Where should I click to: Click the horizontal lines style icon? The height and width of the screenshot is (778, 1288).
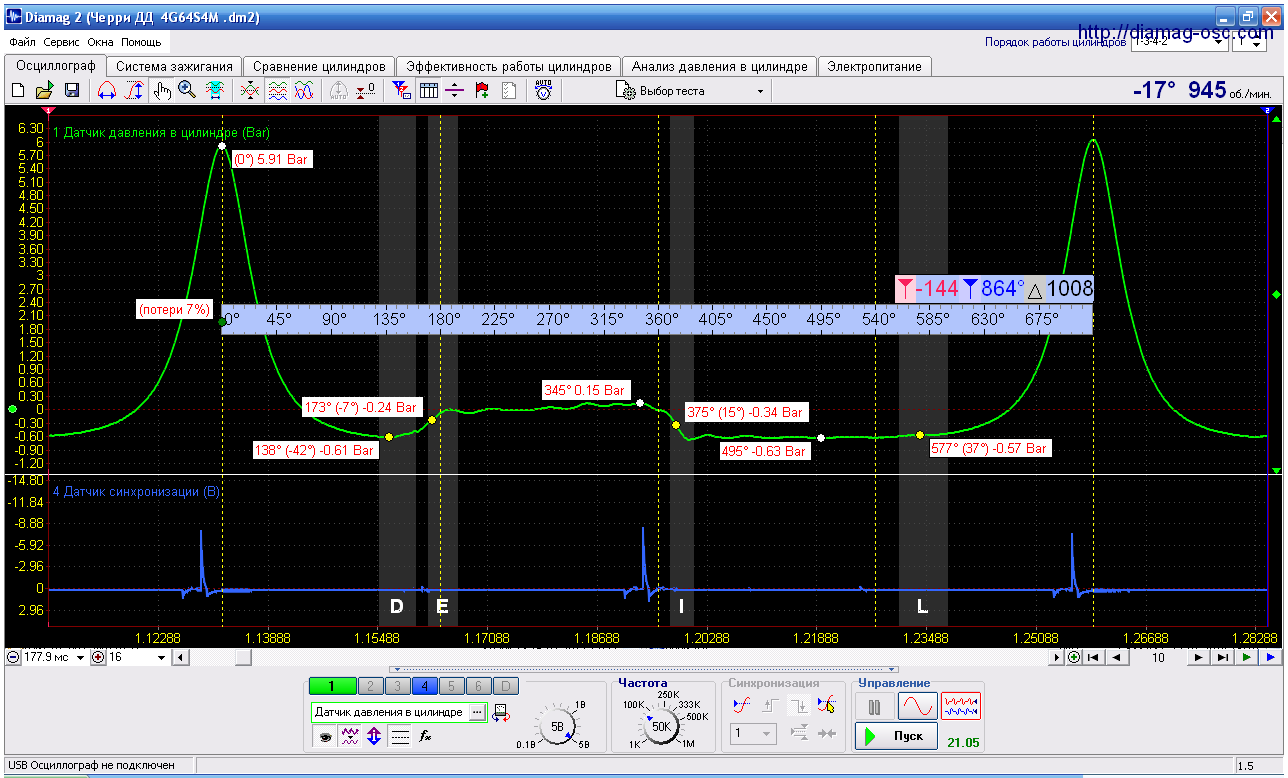[x=399, y=737]
